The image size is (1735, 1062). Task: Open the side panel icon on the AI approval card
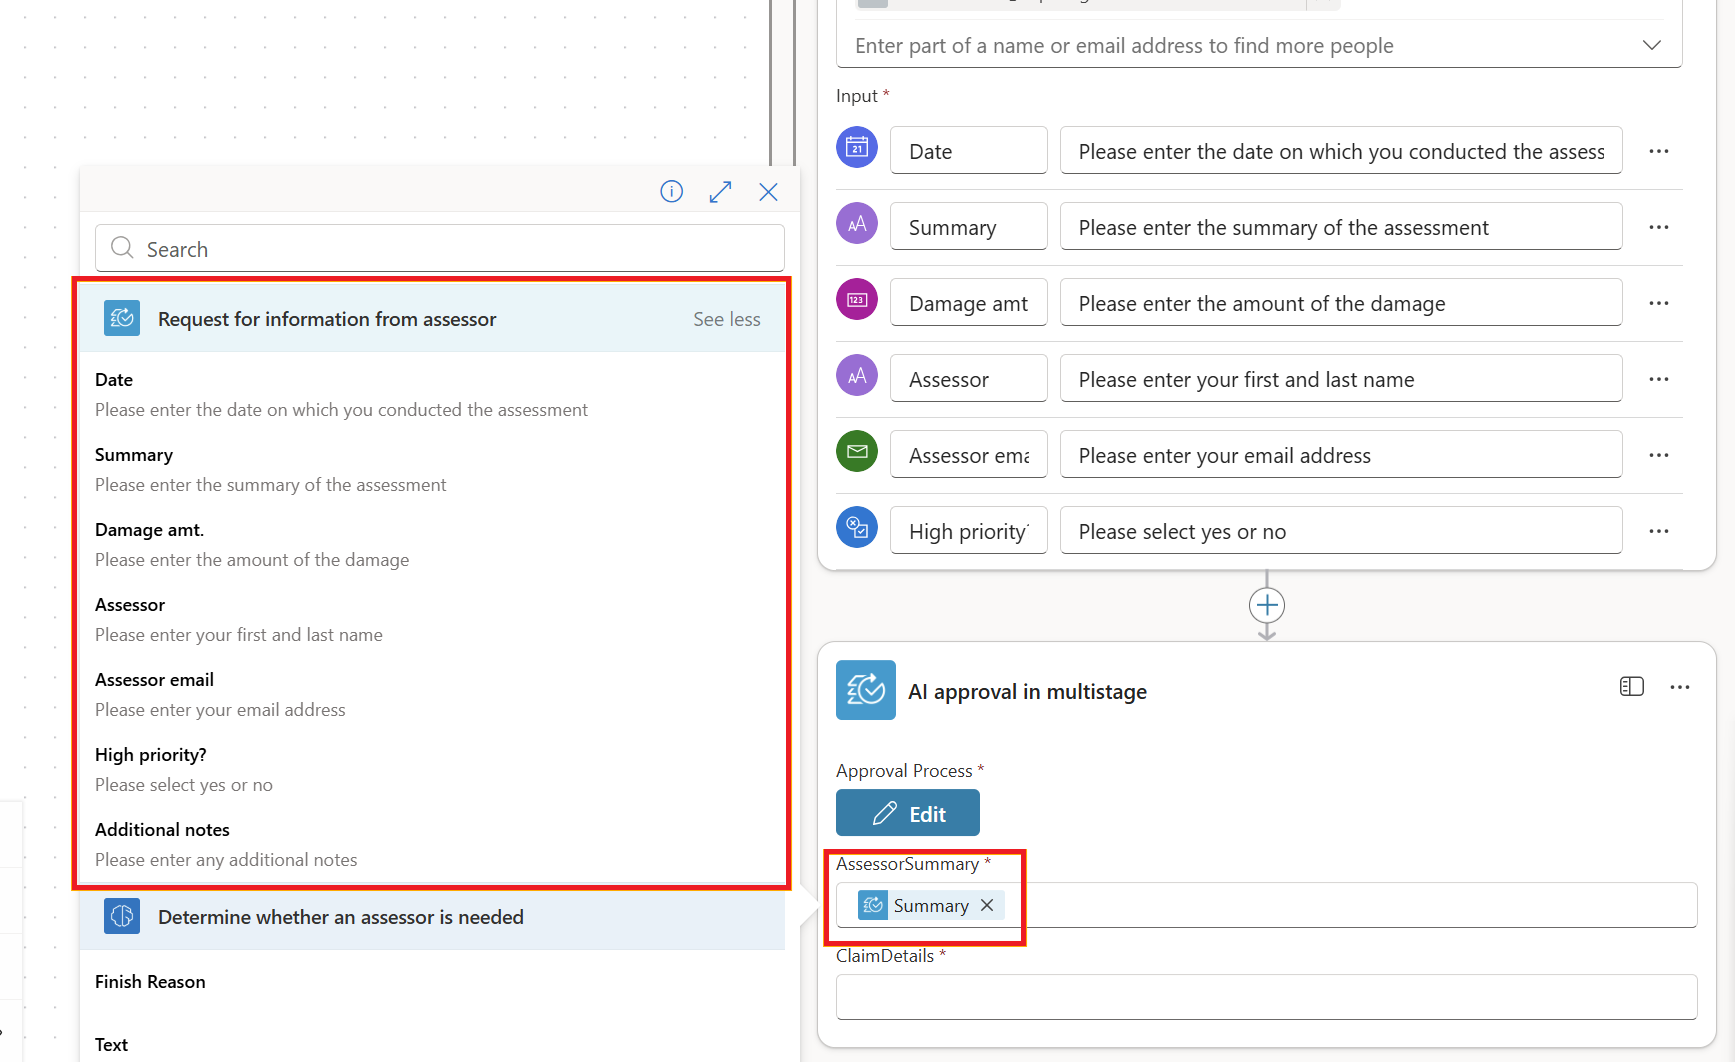1632,686
